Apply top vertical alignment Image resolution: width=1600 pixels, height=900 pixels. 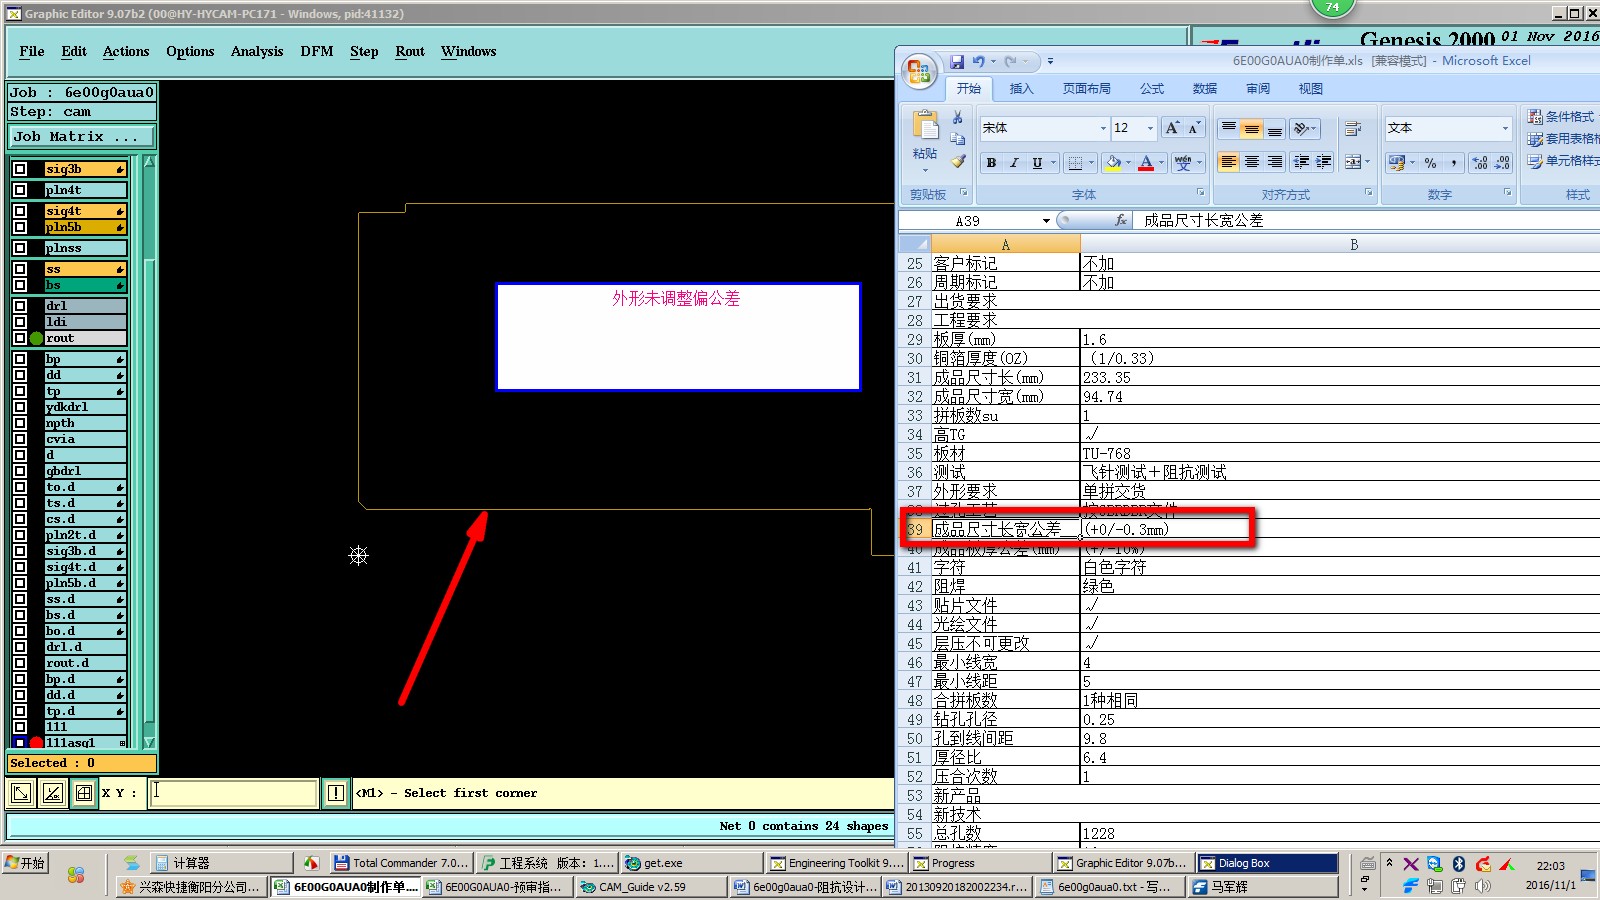(1229, 128)
